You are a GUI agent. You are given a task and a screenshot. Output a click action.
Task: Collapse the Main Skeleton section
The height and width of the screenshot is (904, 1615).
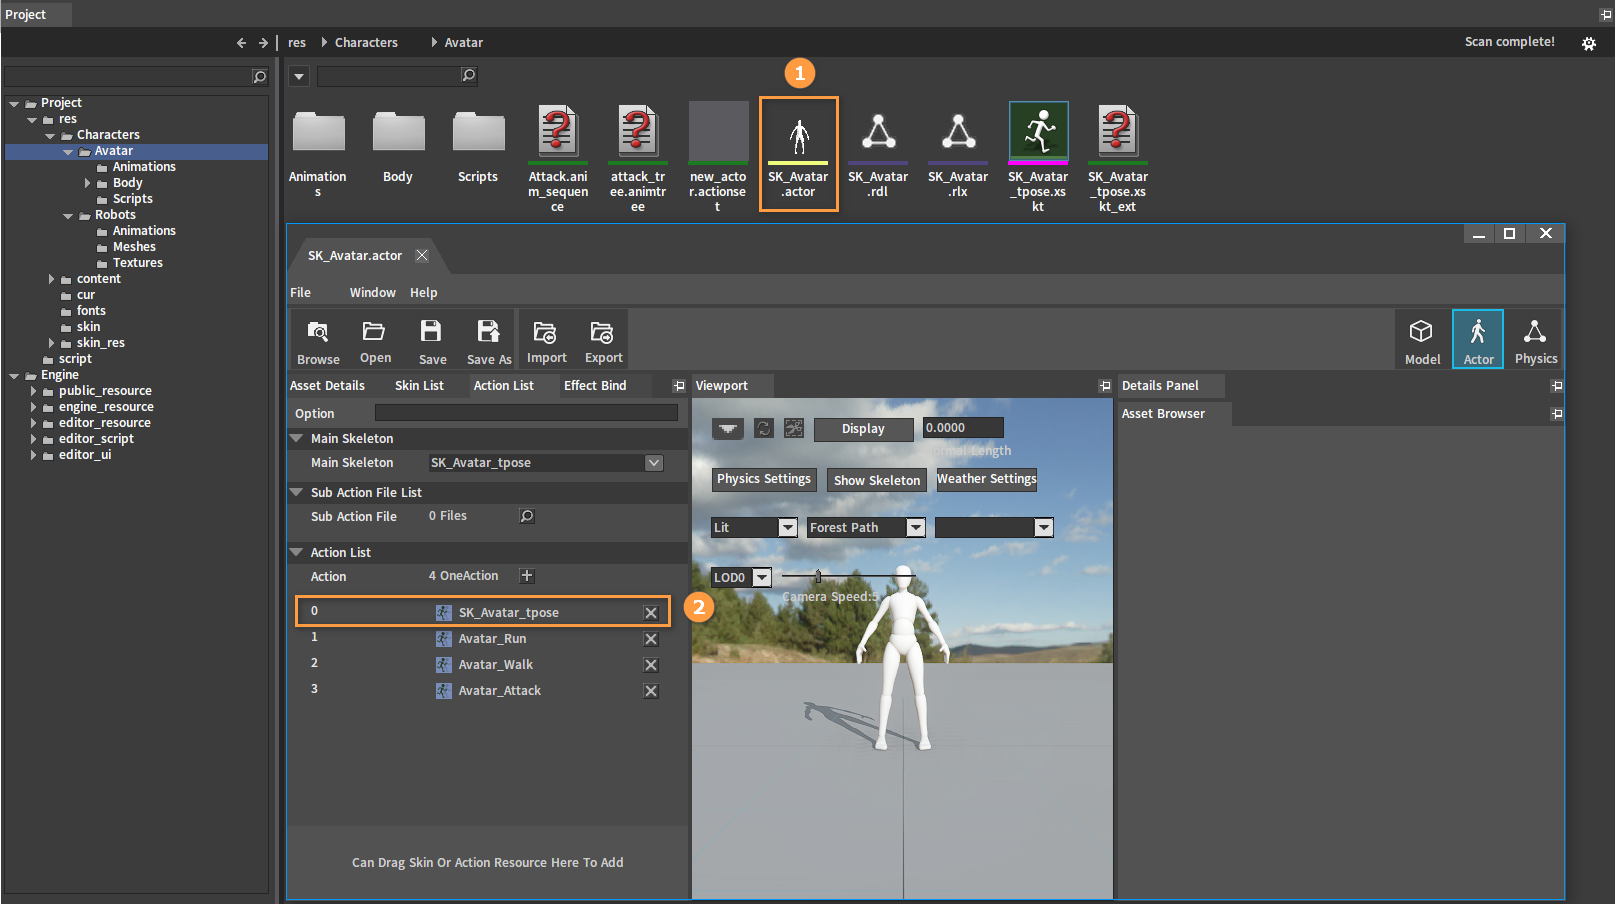tap(297, 438)
